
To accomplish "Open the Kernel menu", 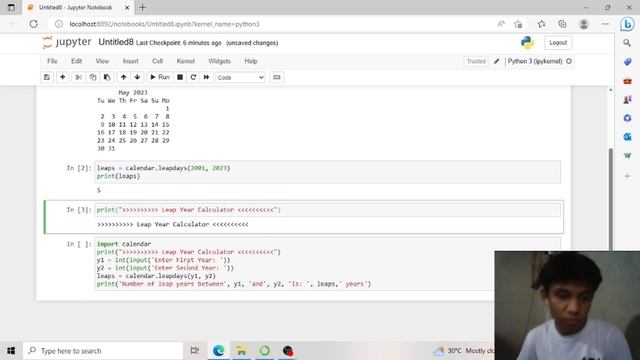I will point(186,61).
